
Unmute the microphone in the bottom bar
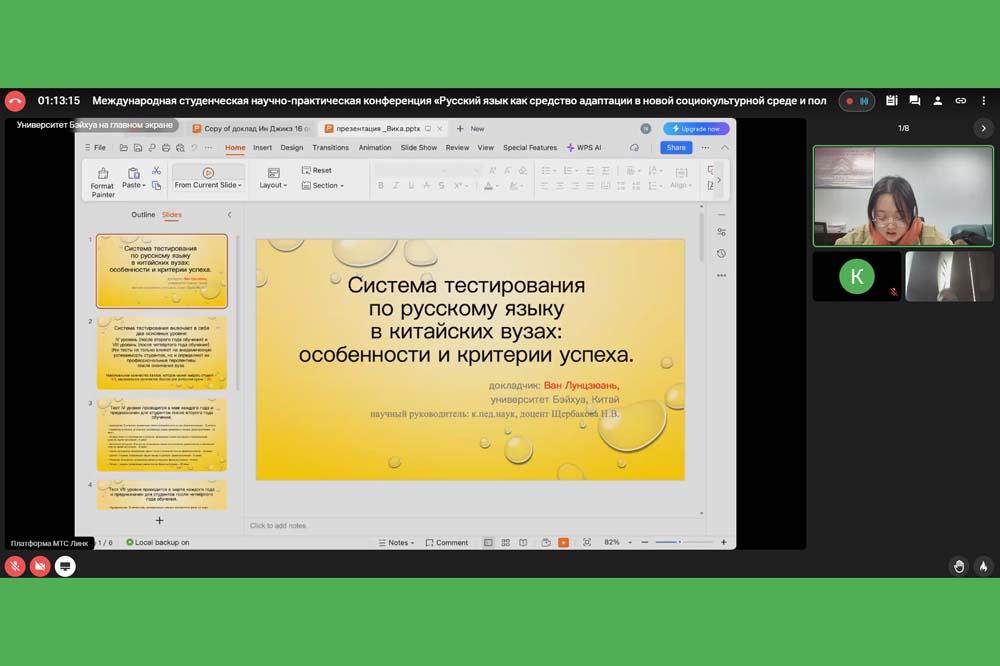pyautogui.click(x=15, y=566)
